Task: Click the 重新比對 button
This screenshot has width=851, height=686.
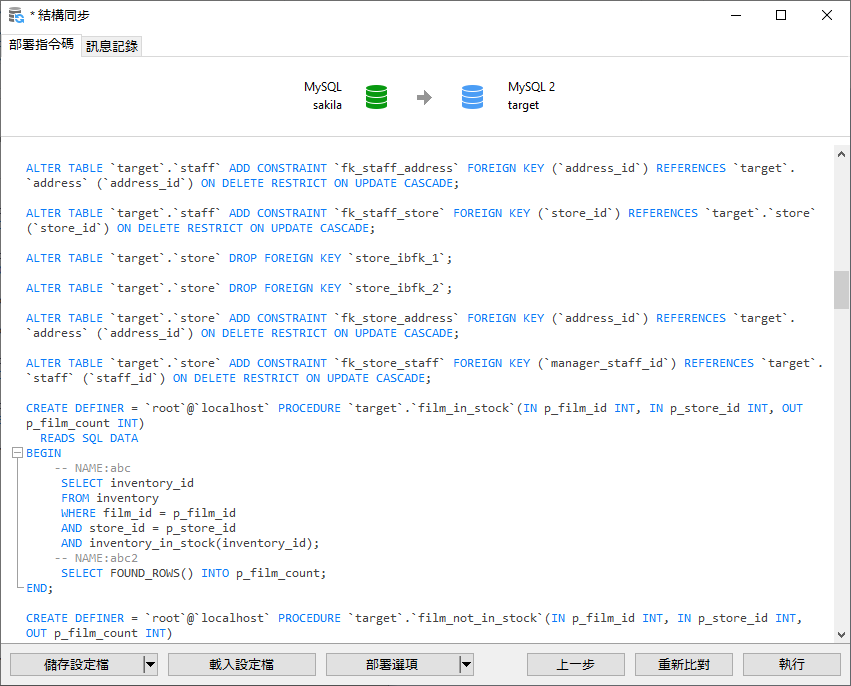Action: (683, 664)
